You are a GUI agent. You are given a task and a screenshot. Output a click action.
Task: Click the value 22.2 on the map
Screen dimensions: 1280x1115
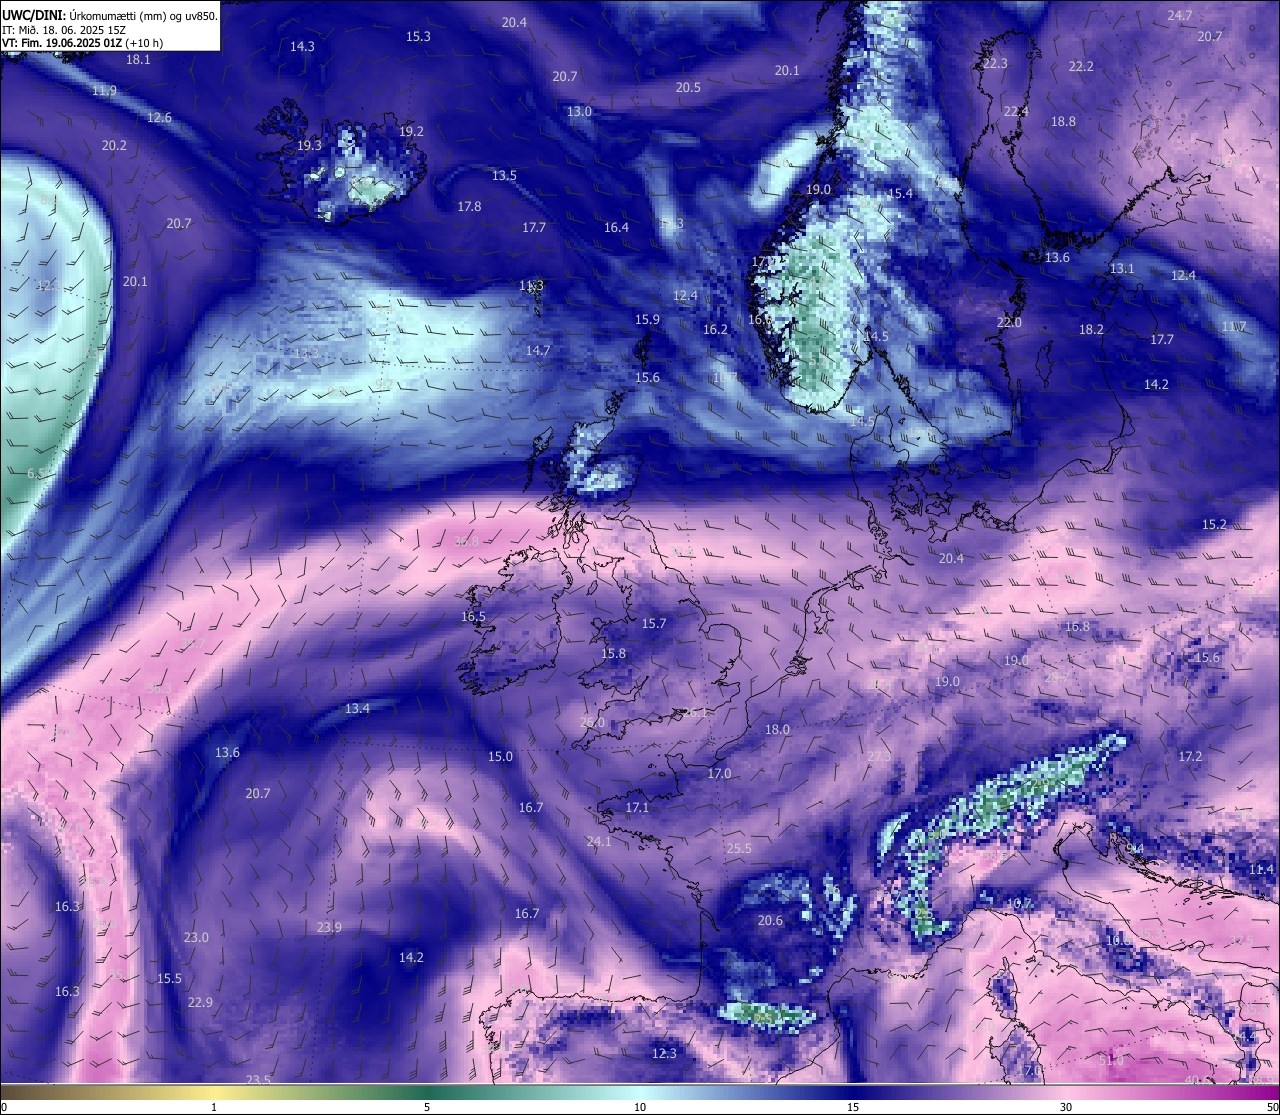1081,67
